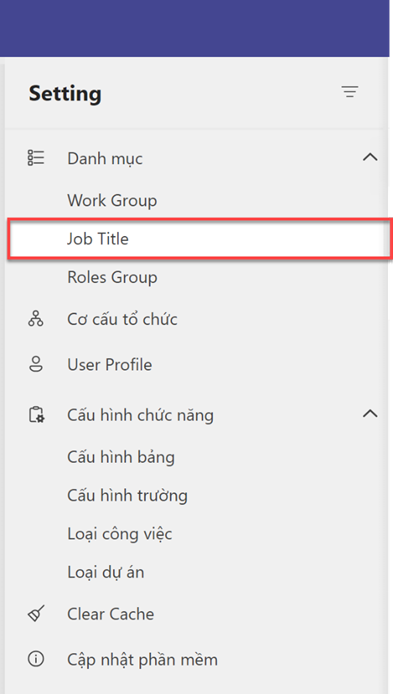Choose Loại dự án entry
Viewport: 393px width, 694px height.
pyautogui.click(x=106, y=572)
